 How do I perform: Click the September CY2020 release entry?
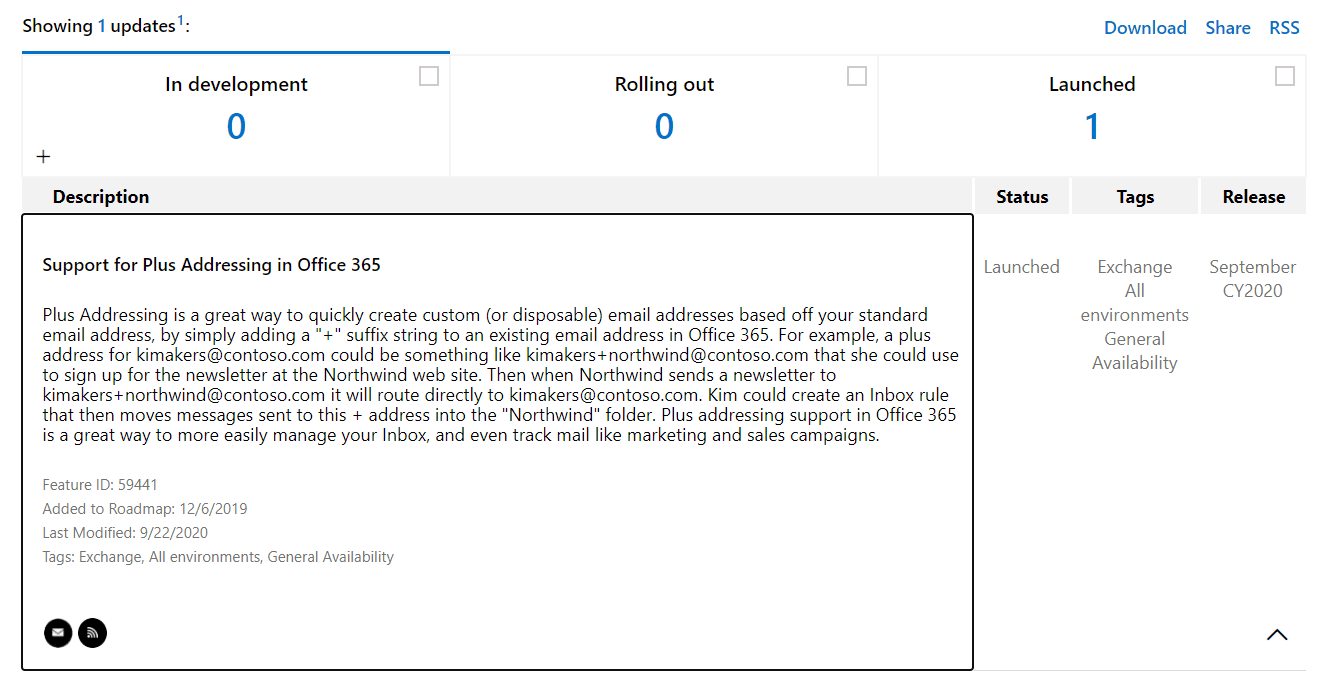click(1252, 278)
